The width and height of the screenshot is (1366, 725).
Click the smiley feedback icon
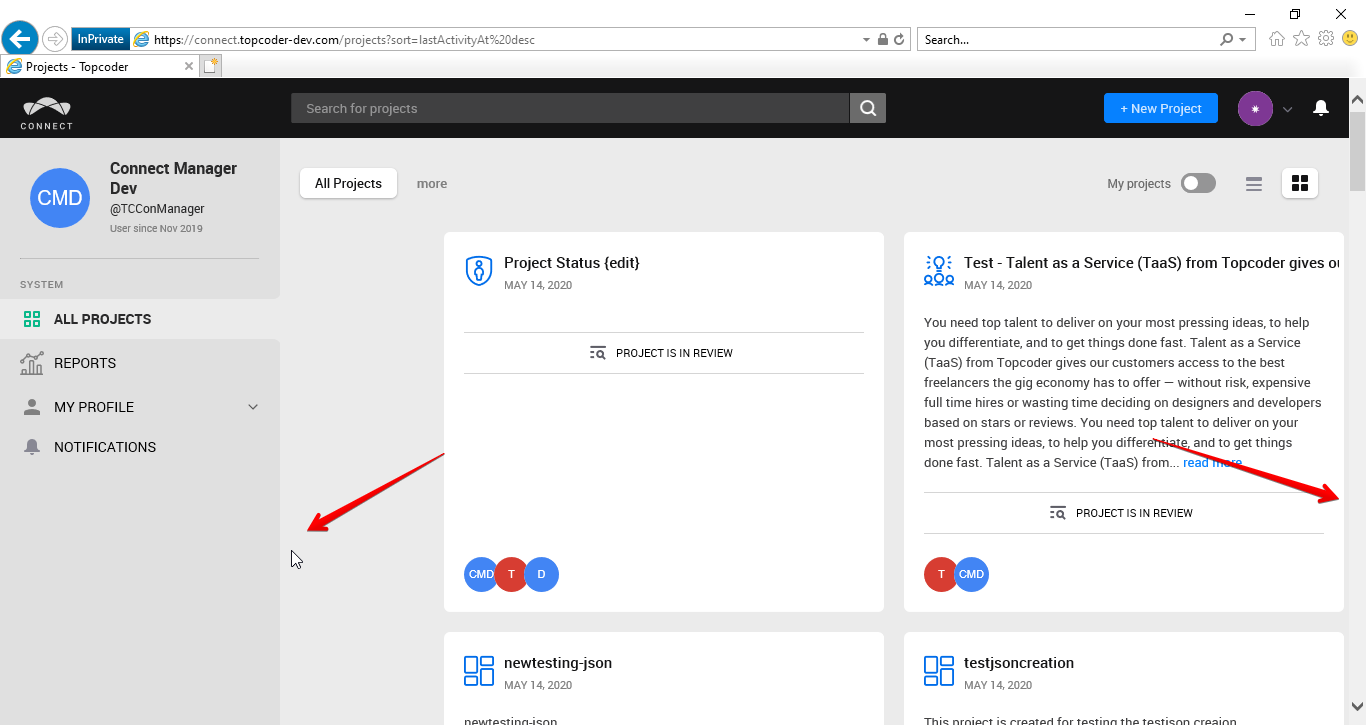tap(1350, 39)
